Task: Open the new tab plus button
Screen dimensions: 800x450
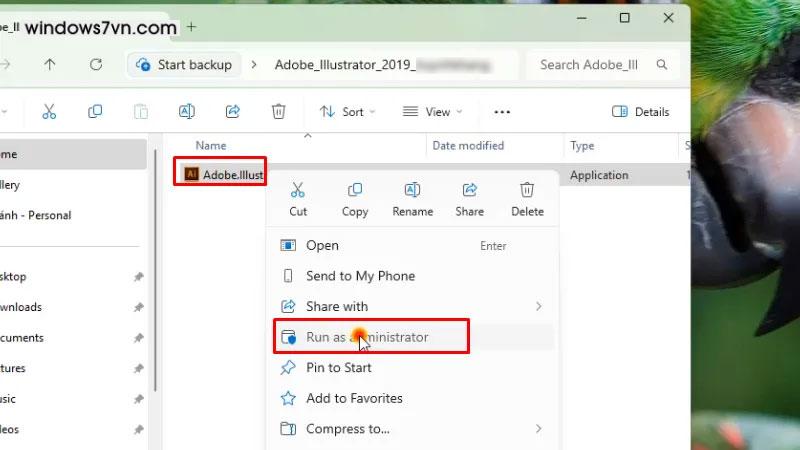Action: [192, 26]
